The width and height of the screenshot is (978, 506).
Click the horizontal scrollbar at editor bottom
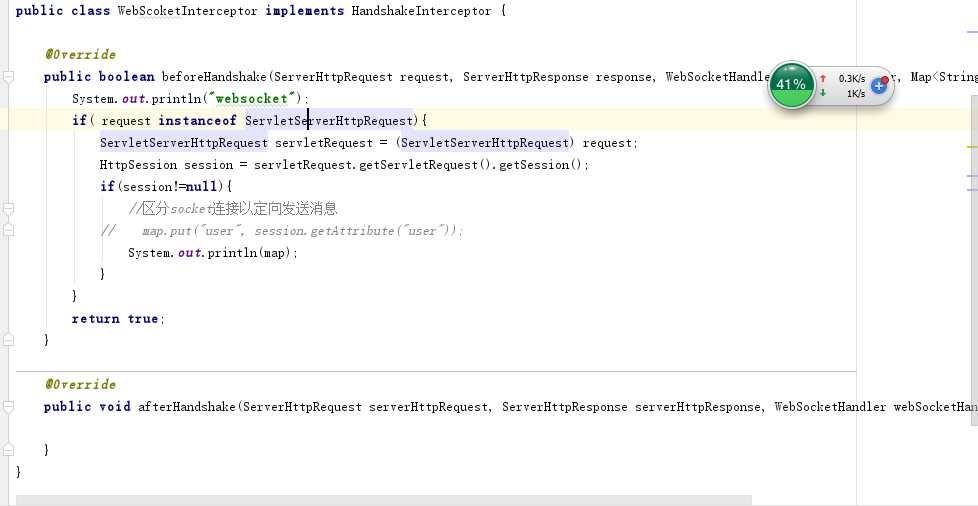[x=384, y=500]
